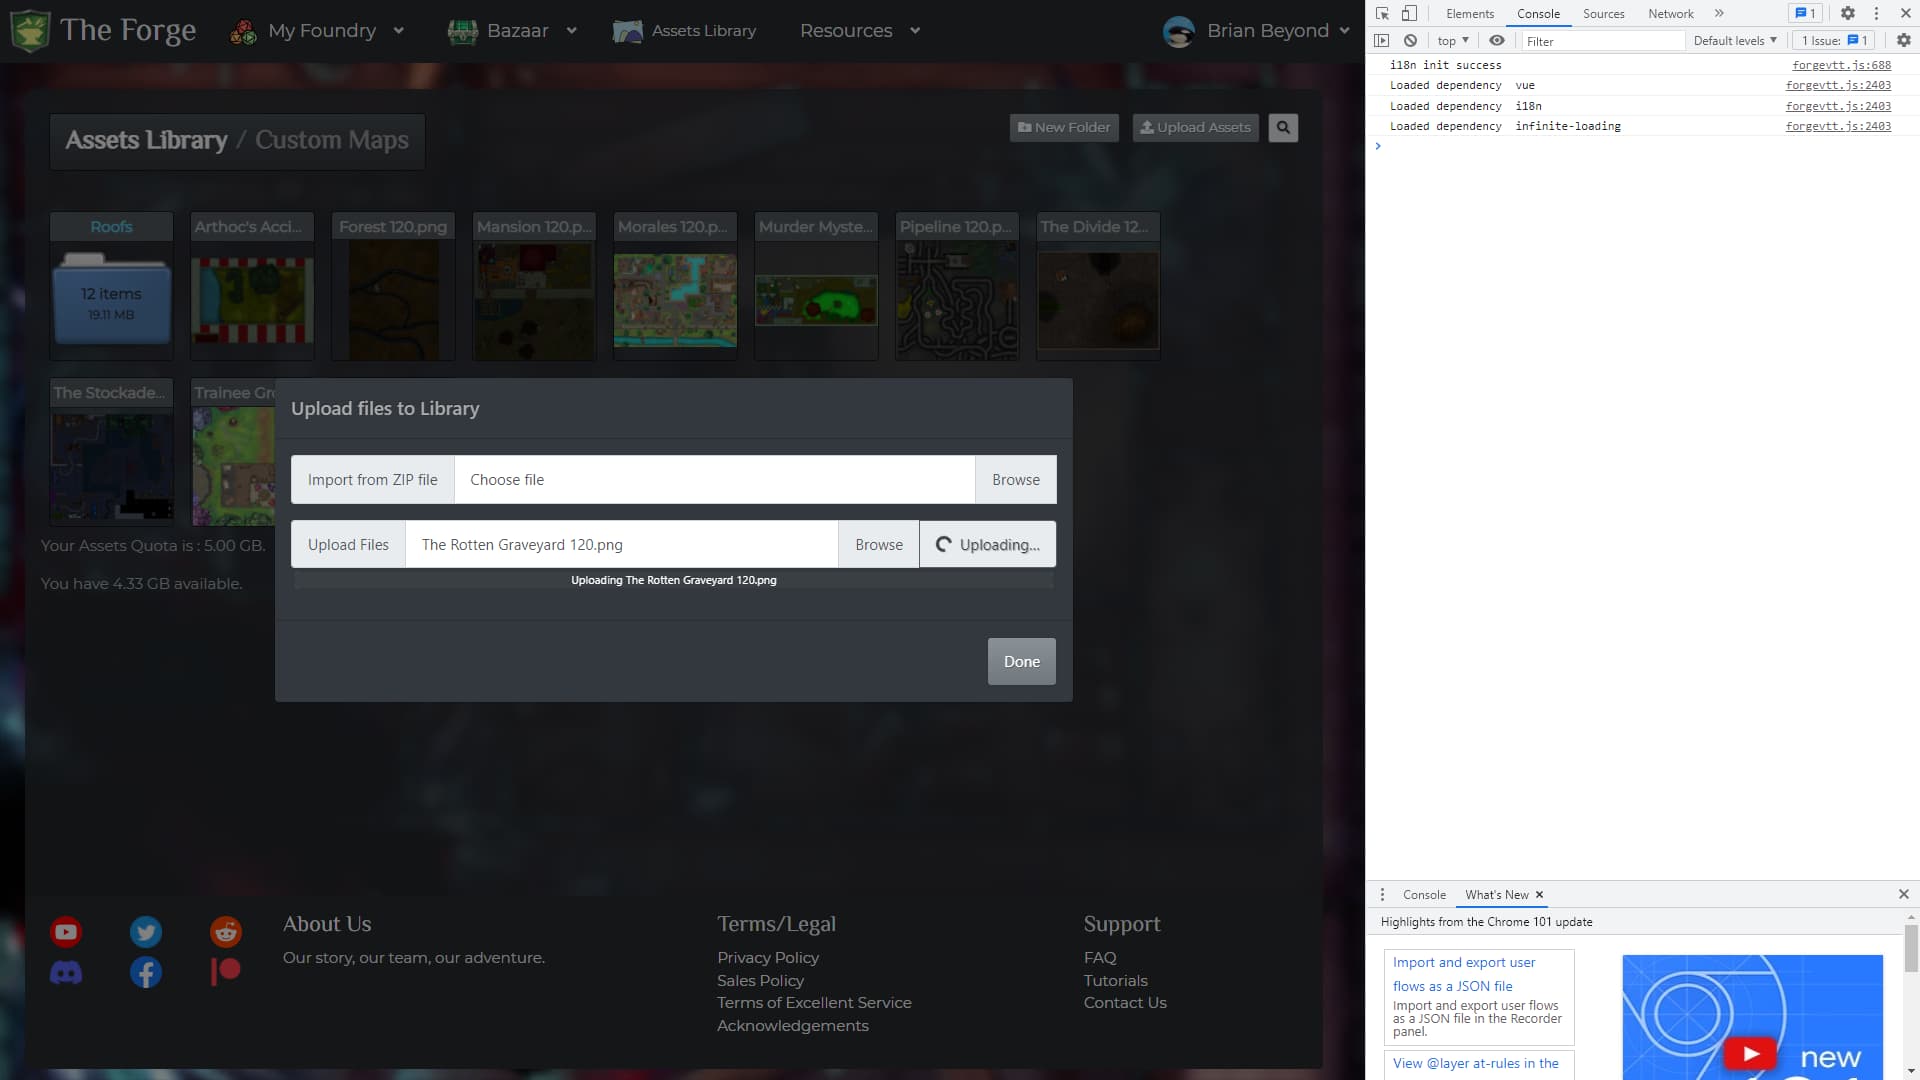Focus the console Filter input field
Viewport: 1920px width, 1080px height.
(1603, 41)
